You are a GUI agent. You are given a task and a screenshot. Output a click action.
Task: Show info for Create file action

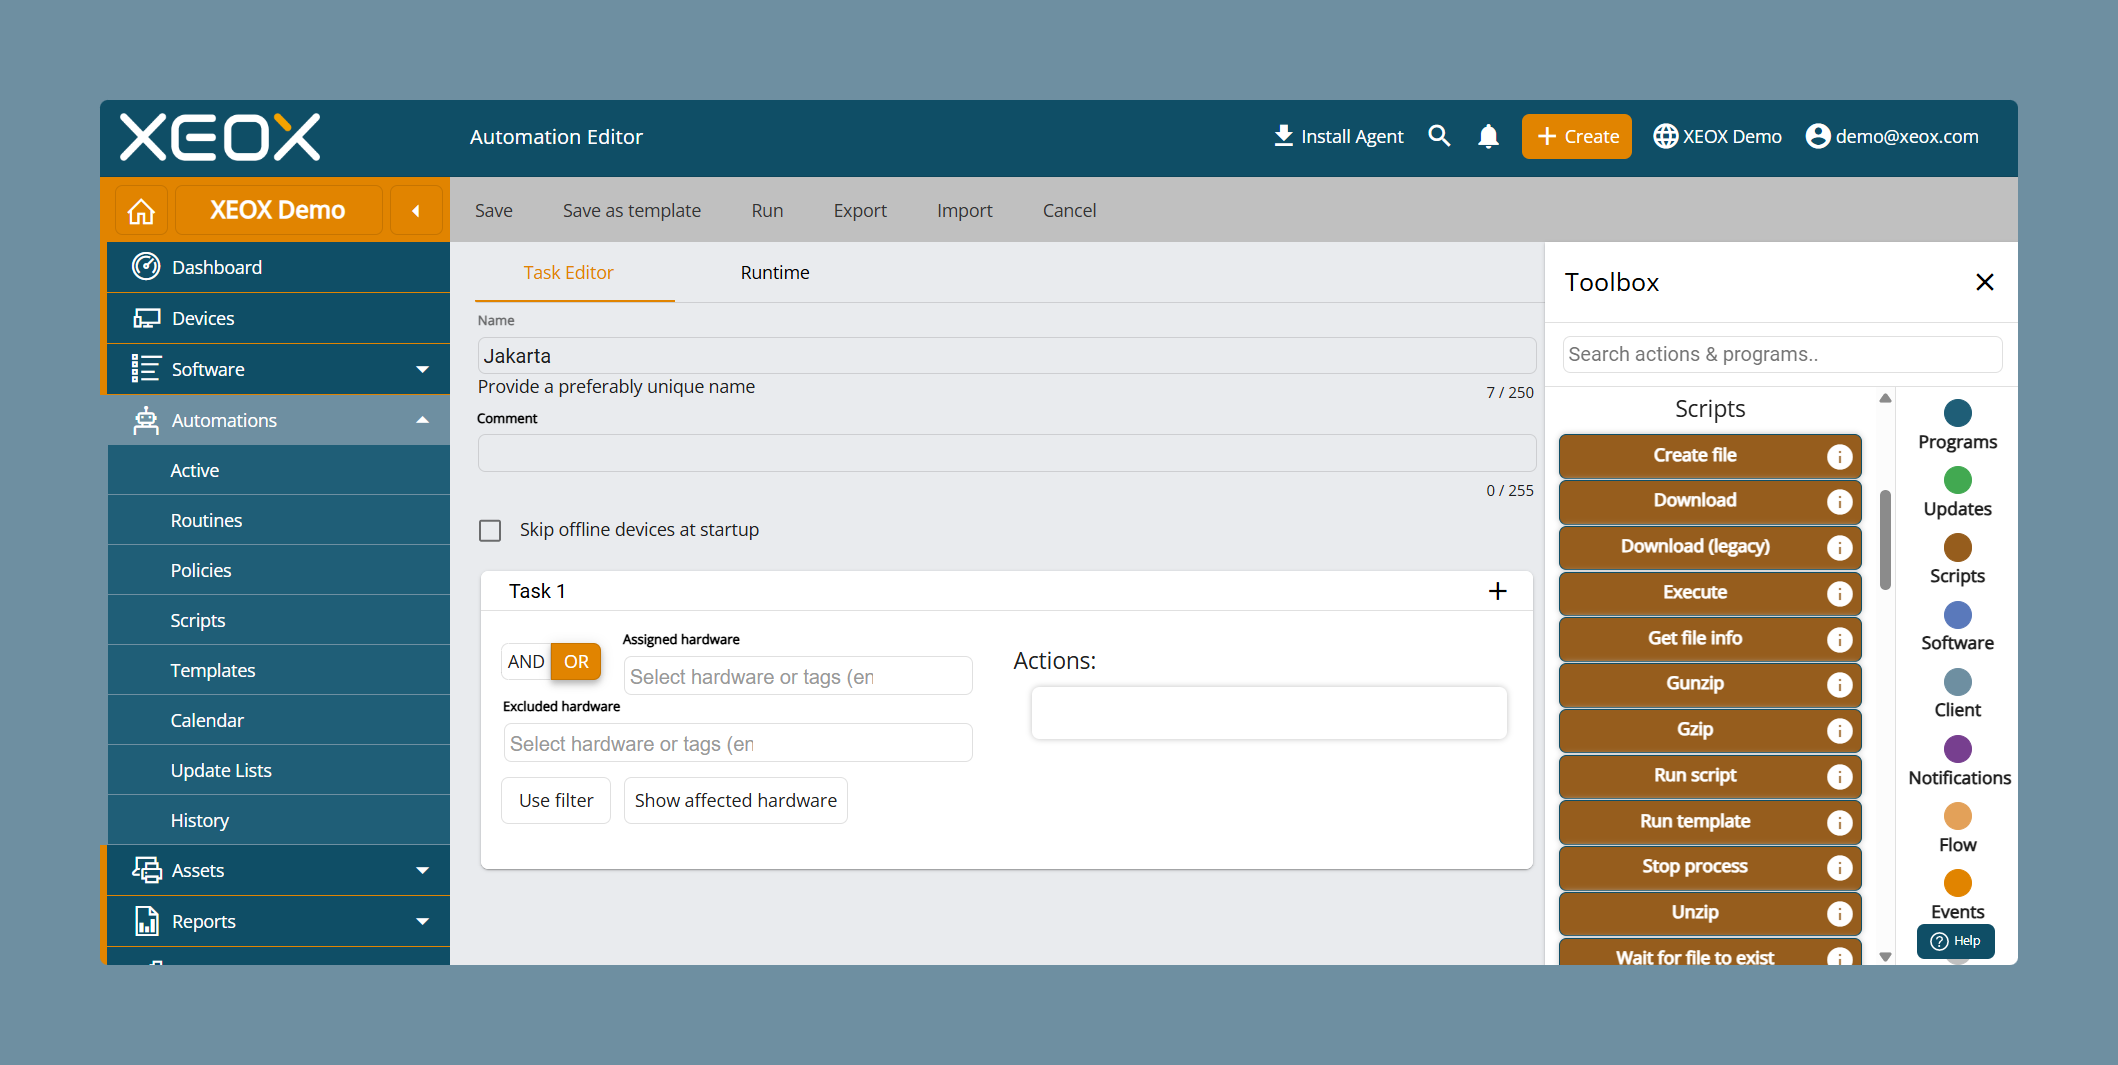pos(1839,456)
